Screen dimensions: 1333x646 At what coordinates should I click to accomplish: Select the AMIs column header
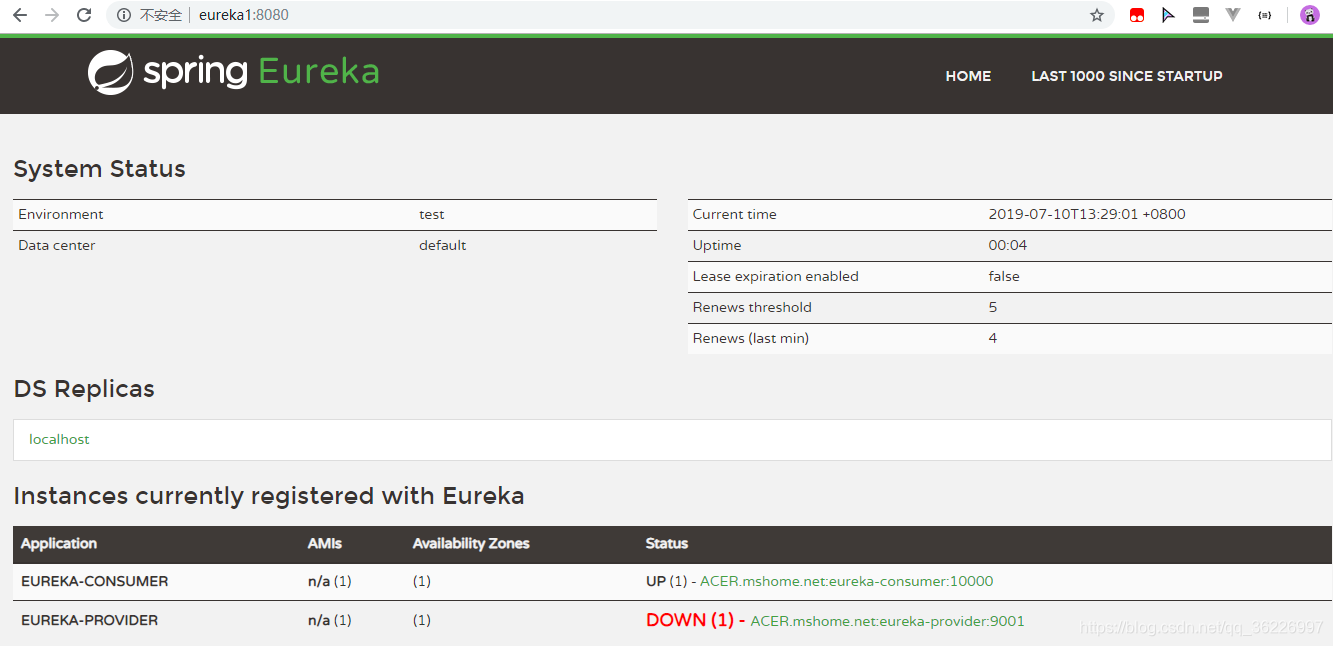click(325, 543)
